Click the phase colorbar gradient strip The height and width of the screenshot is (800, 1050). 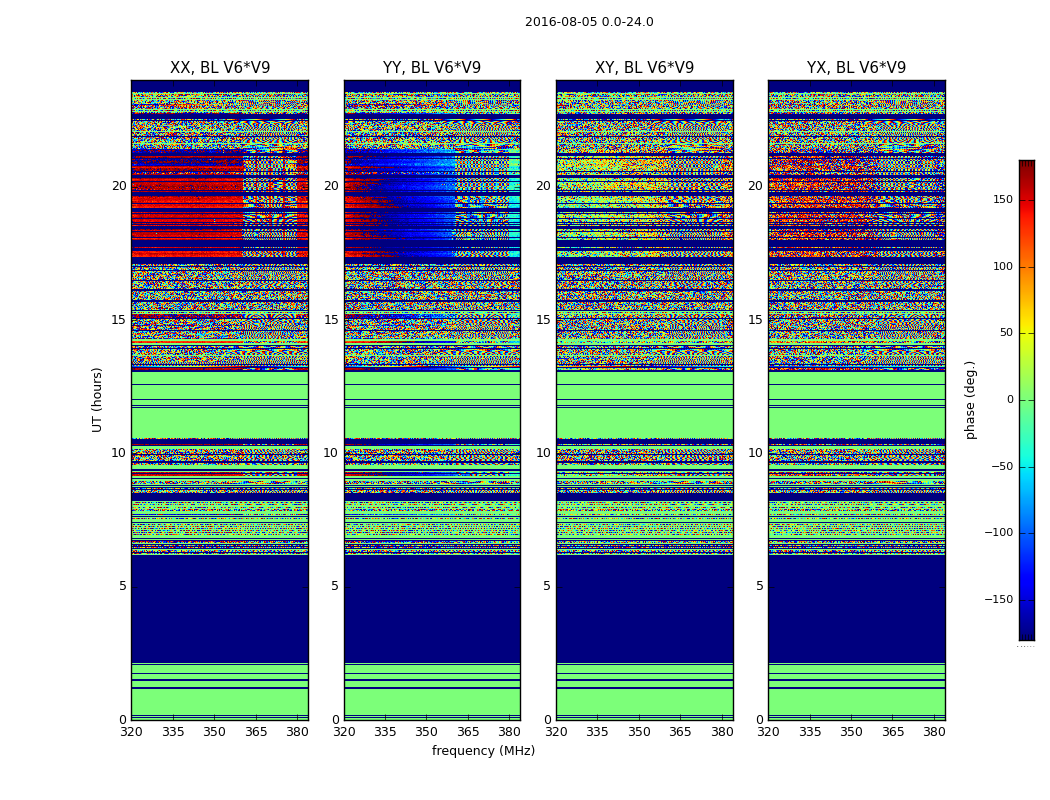[x=1027, y=400]
